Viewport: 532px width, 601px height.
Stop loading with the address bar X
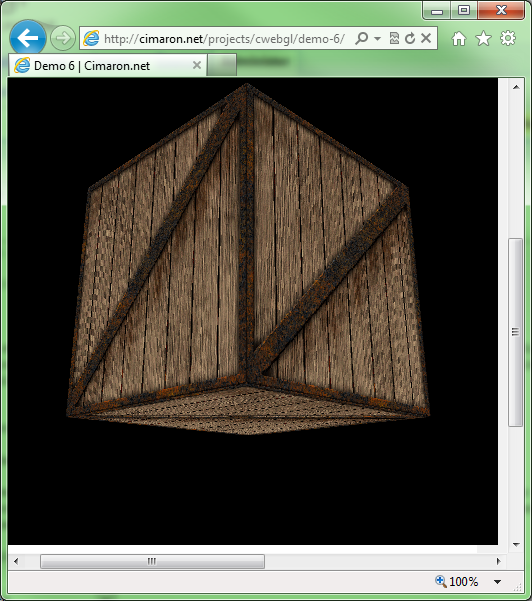426,38
